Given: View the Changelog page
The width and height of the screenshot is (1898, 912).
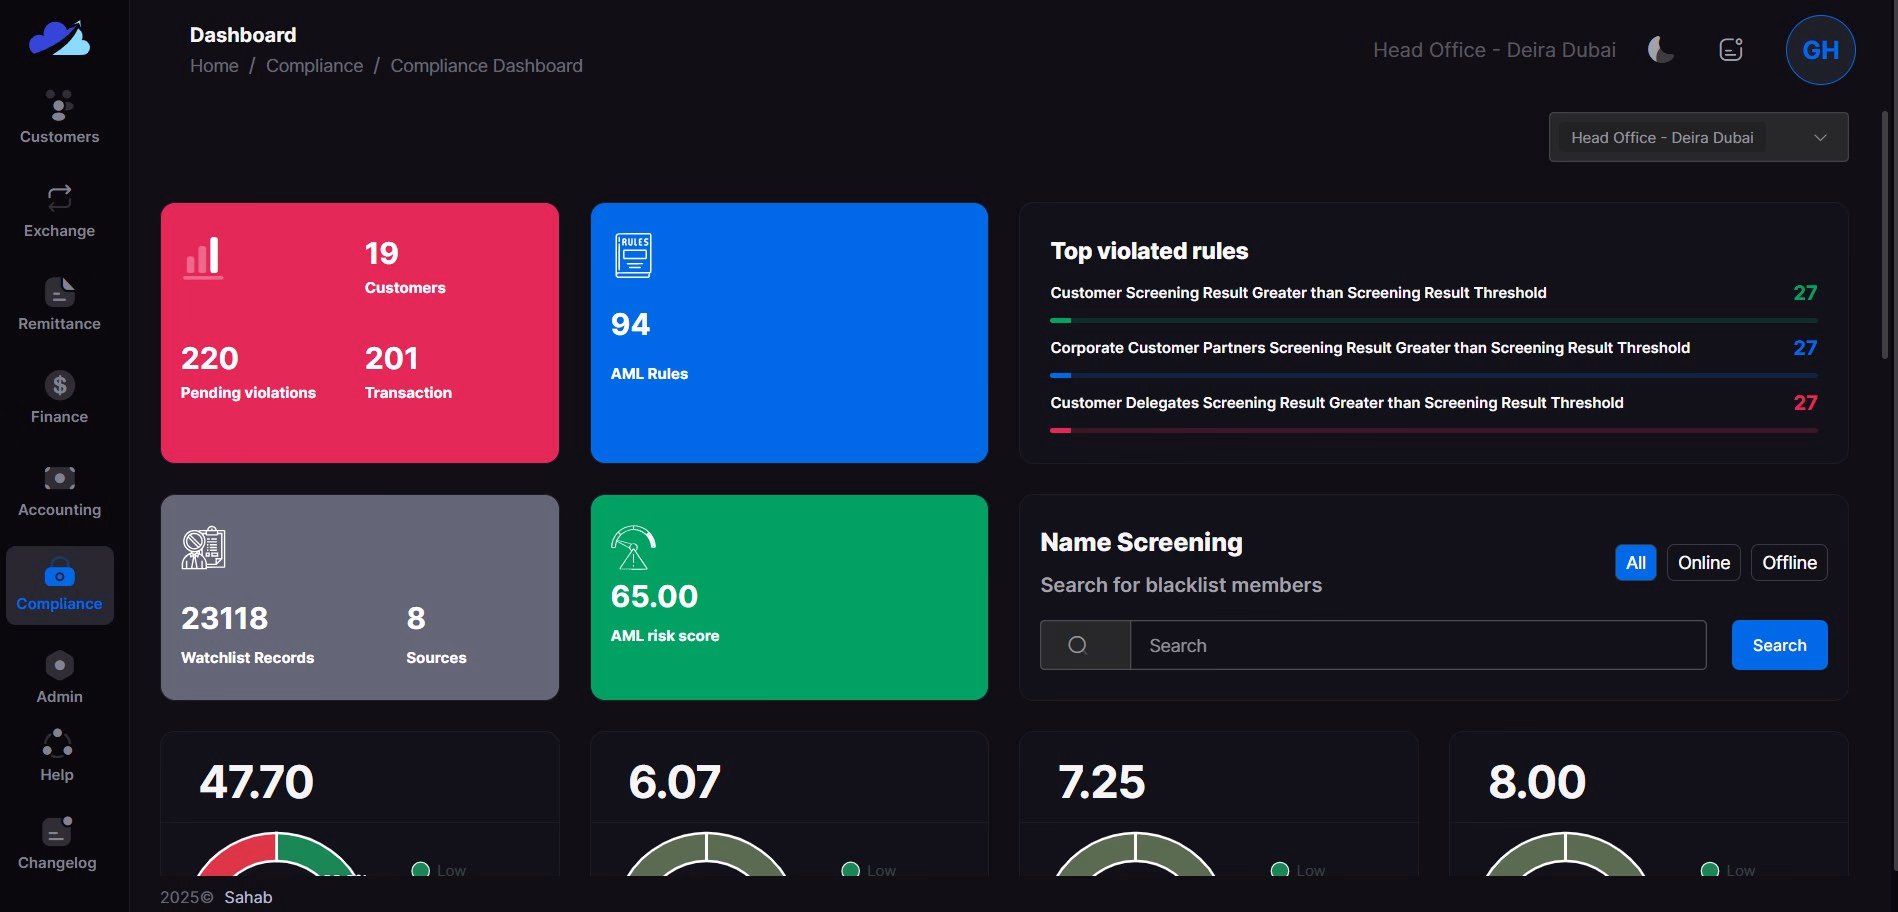Looking at the screenshot, I should [57, 844].
